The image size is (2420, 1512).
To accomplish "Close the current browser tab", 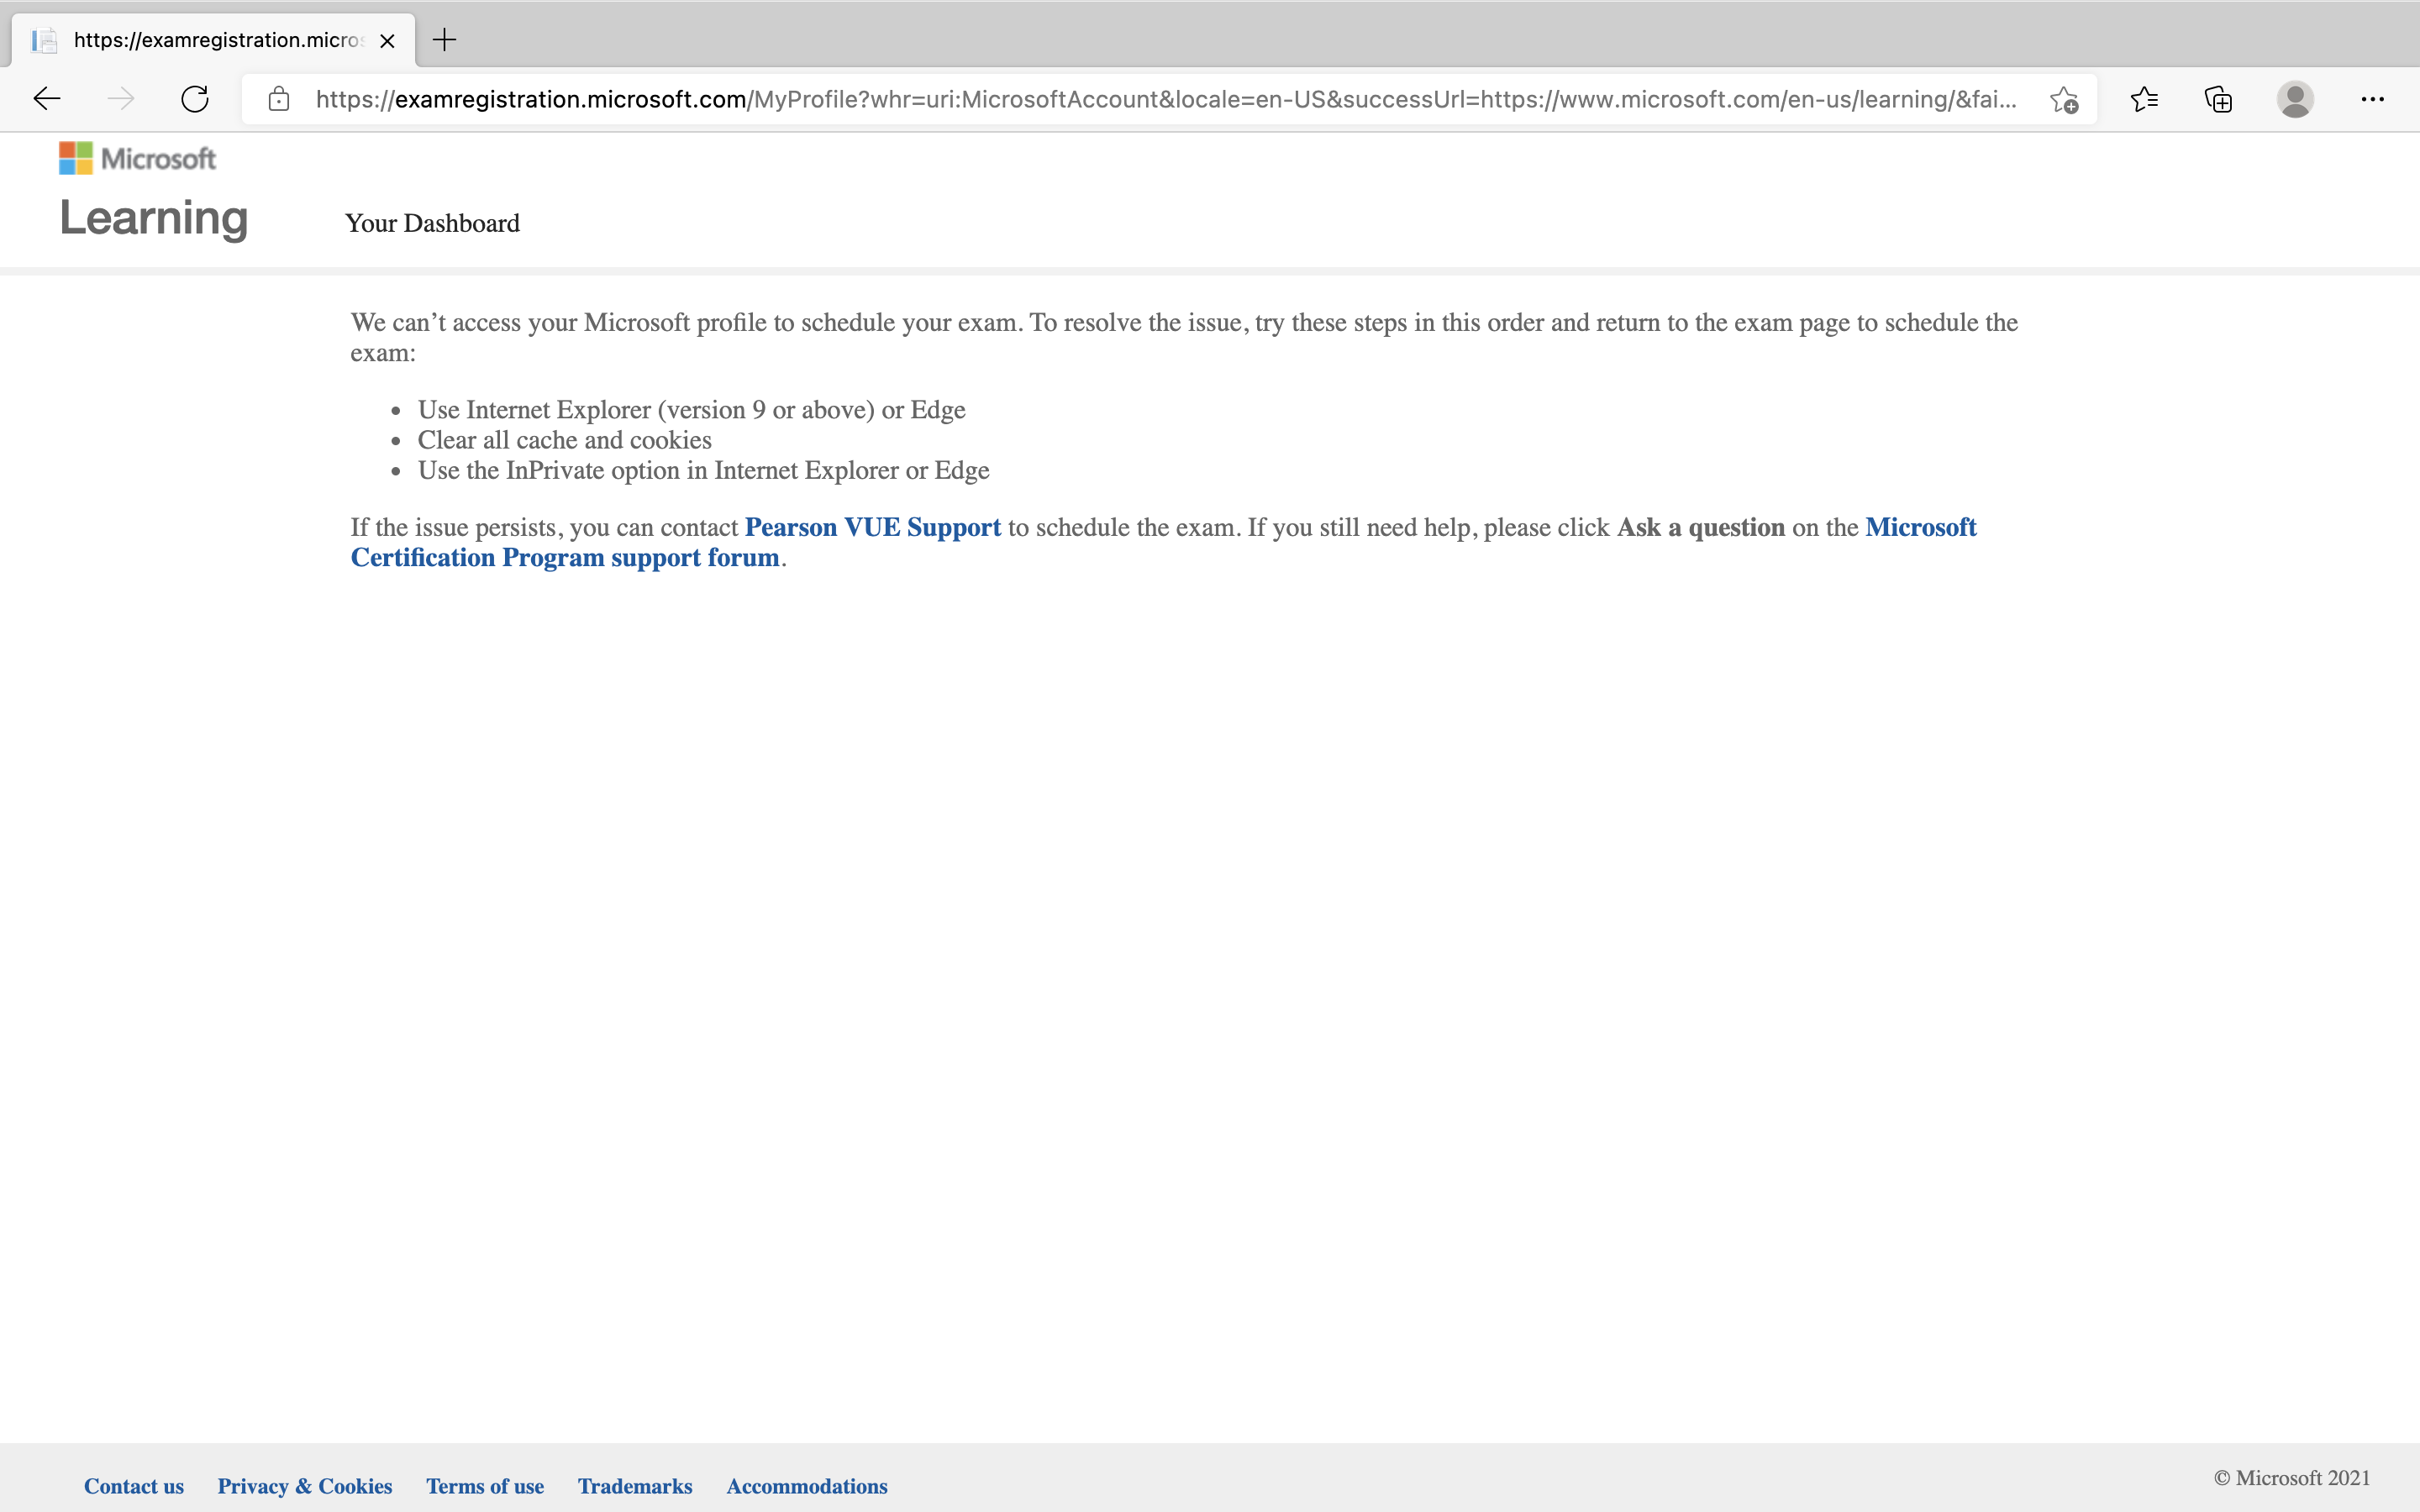I will 387,40.
